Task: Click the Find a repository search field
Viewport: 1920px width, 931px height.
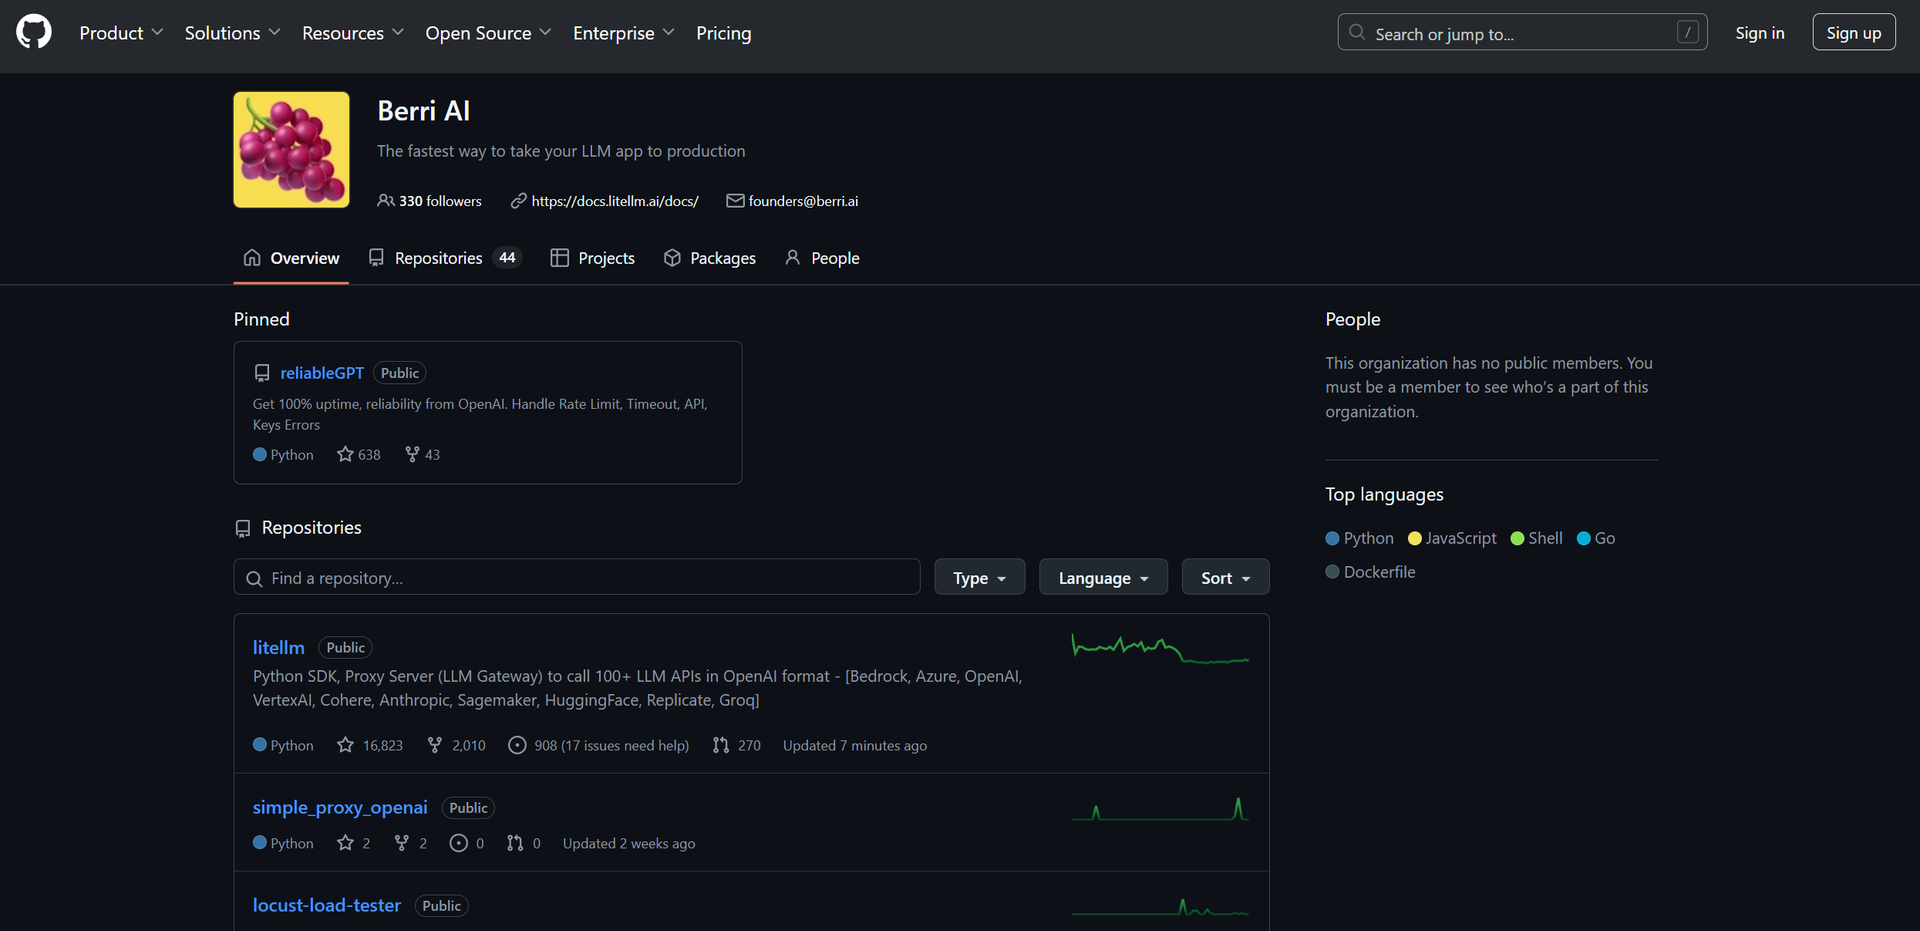Action: click(x=590, y=577)
